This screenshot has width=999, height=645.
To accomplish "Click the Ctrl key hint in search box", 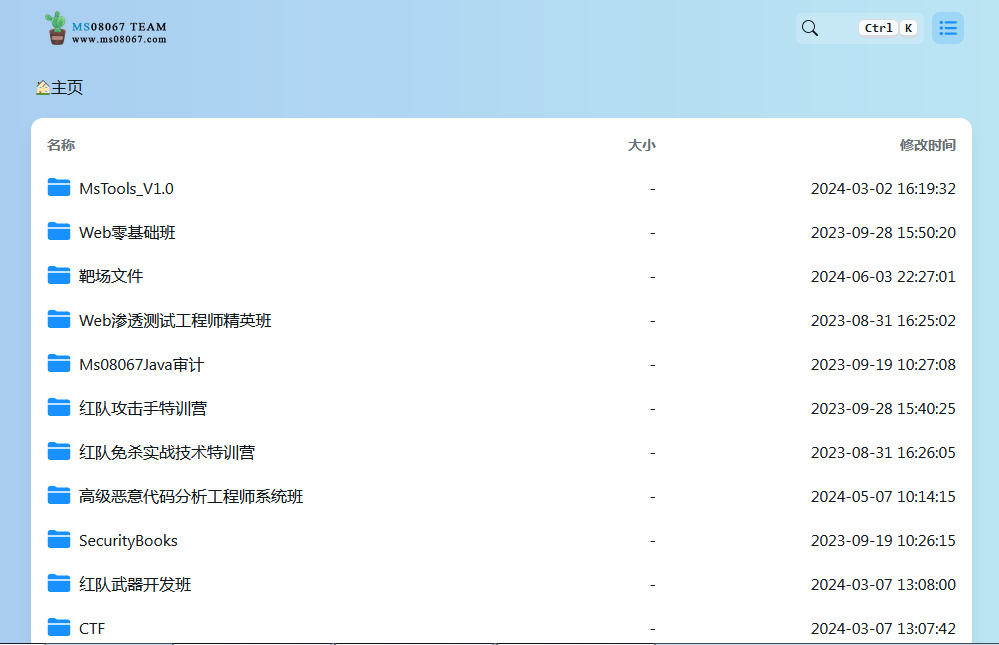I will [878, 28].
